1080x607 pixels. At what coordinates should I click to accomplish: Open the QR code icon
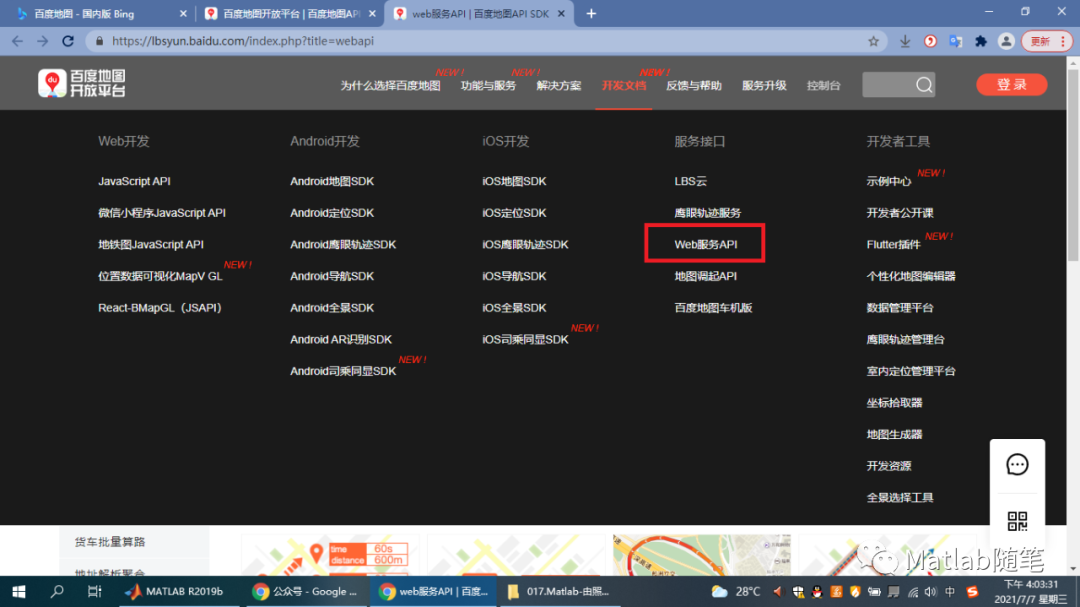coord(1017,521)
